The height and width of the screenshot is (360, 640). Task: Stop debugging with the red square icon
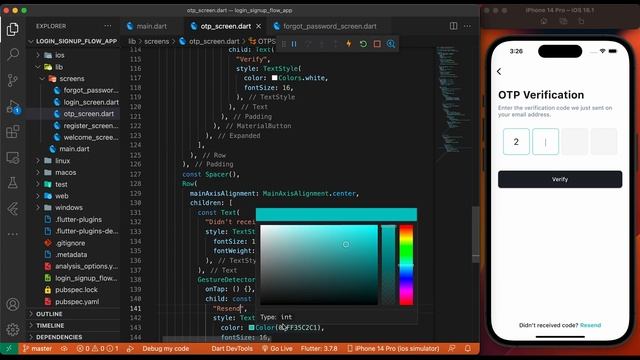click(x=377, y=44)
